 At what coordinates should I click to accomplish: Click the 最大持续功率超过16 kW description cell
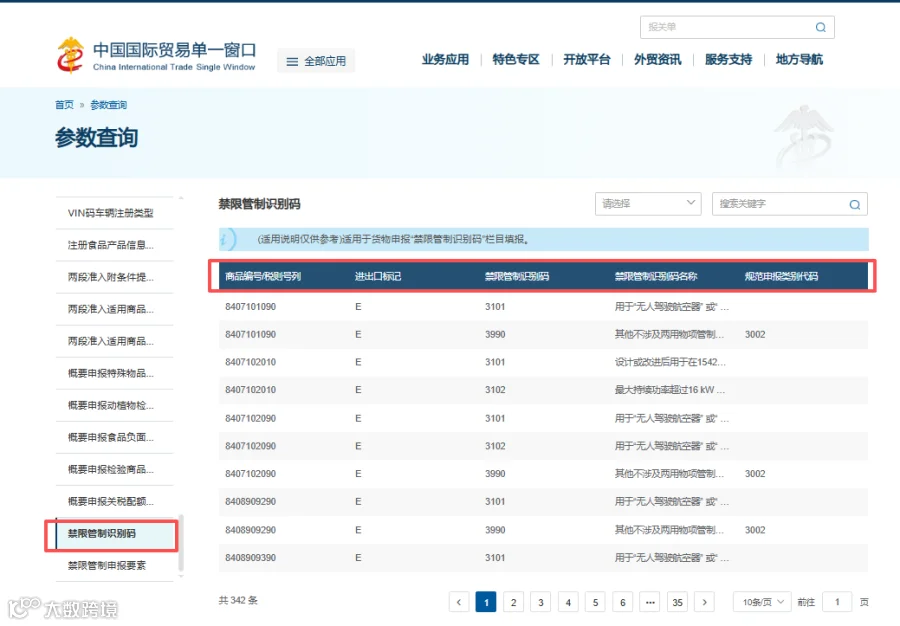[x=670, y=390]
